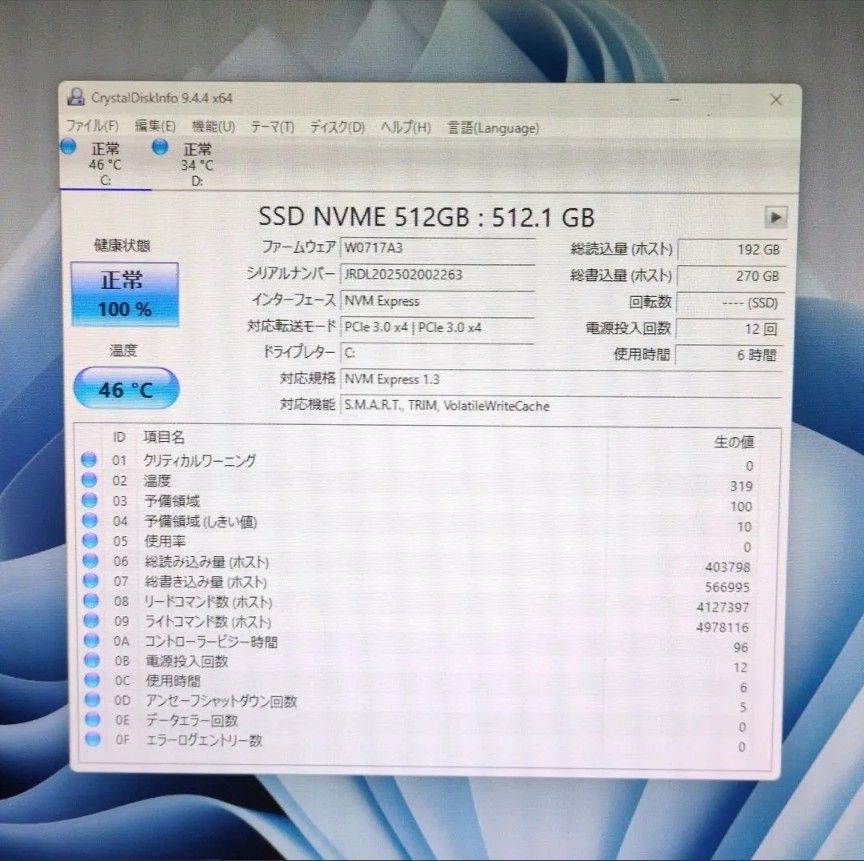This screenshot has width=864, height=861.
Task: Click the blue status dot for ID 0B
Action: pyautogui.click(x=91, y=660)
